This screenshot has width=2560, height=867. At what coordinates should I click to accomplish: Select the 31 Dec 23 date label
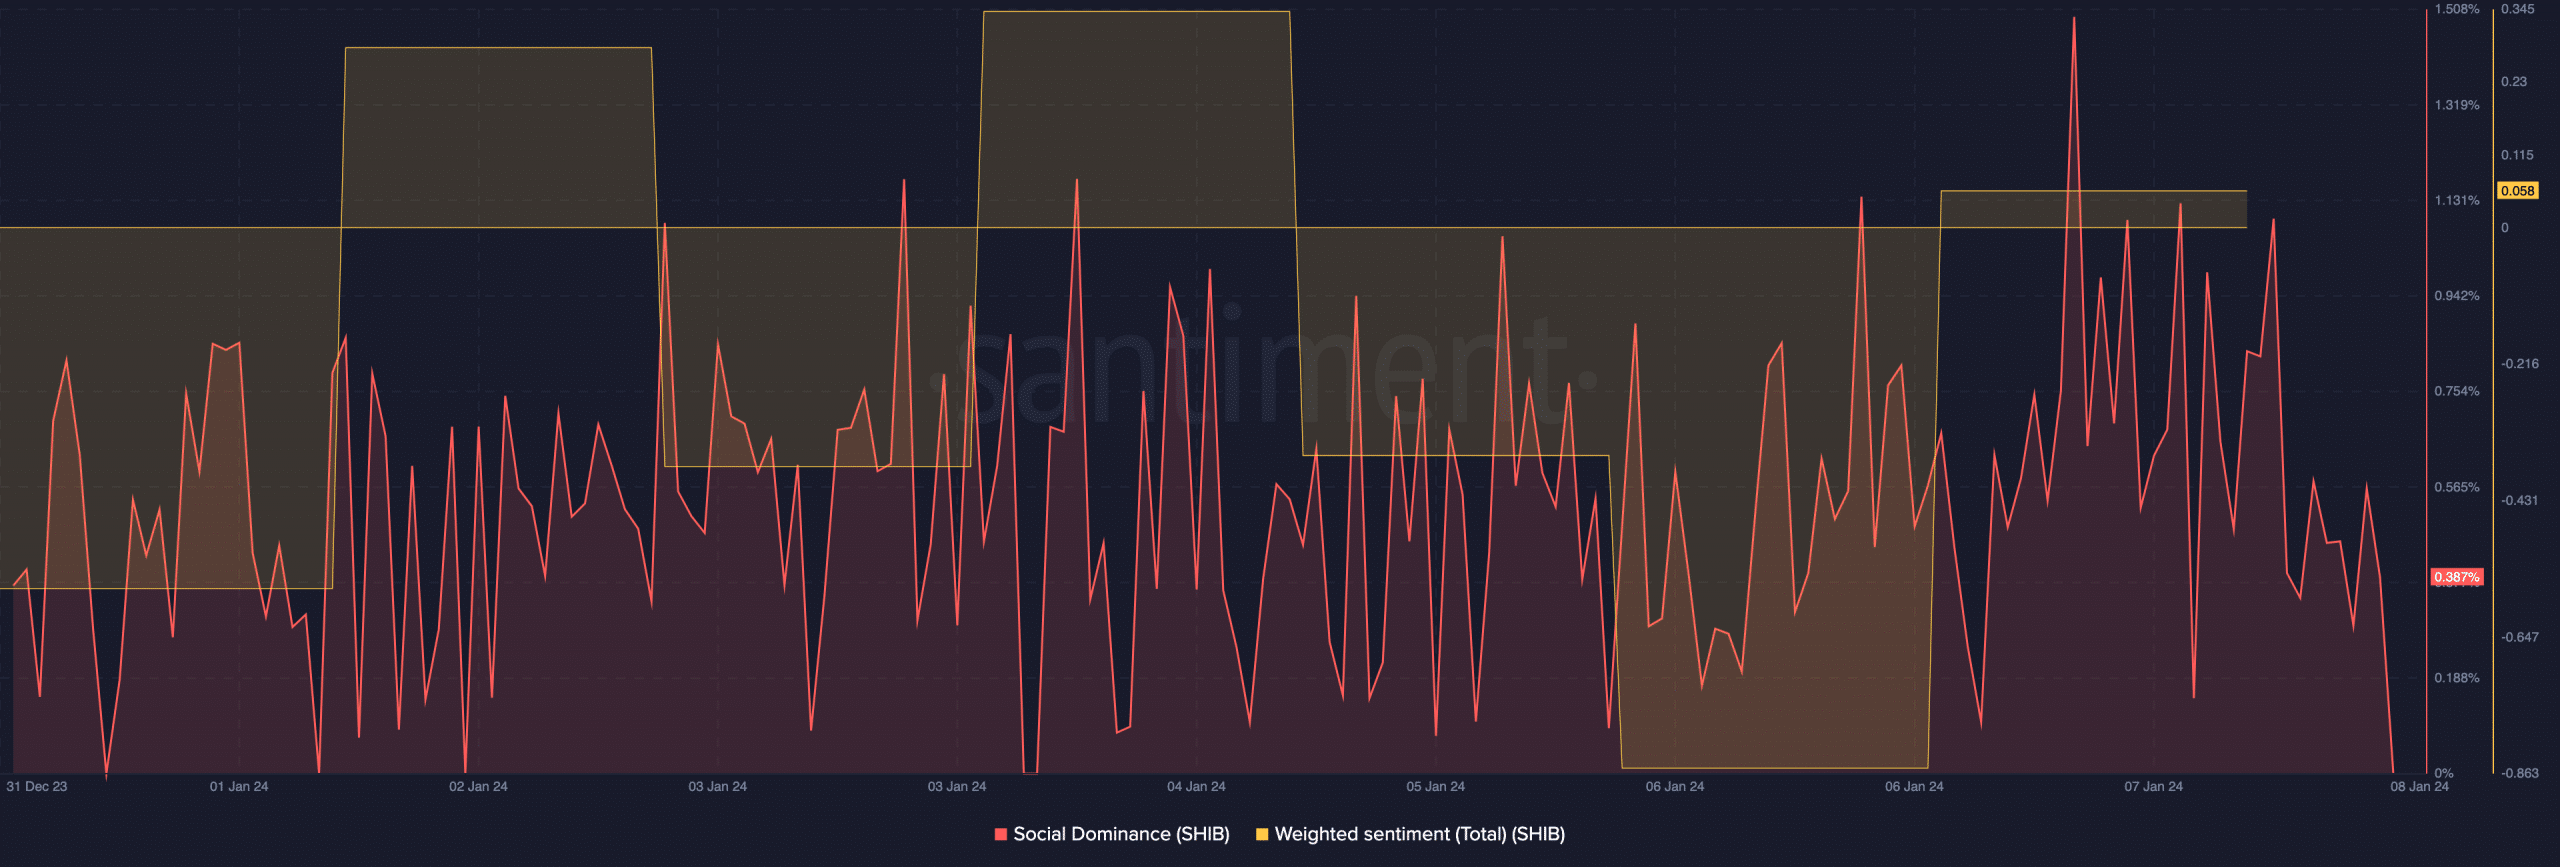click(x=37, y=786)
